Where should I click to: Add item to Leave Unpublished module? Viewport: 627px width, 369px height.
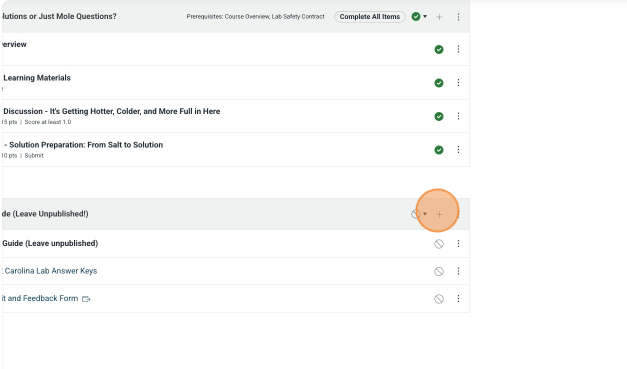click(439, 214)
